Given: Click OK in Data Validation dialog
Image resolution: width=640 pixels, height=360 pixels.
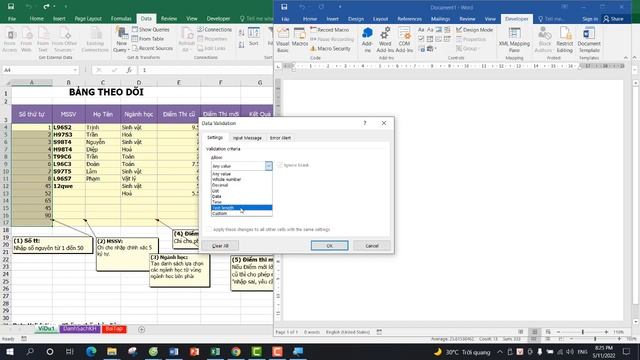Looking at the screenshot, I should coord(329,246).
